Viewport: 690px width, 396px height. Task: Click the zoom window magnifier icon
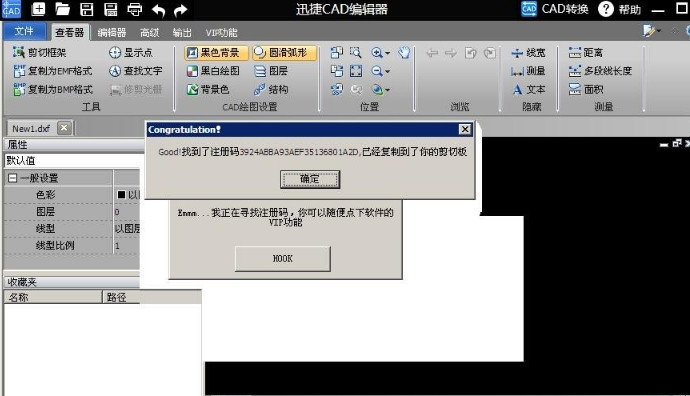coord(356,53)
